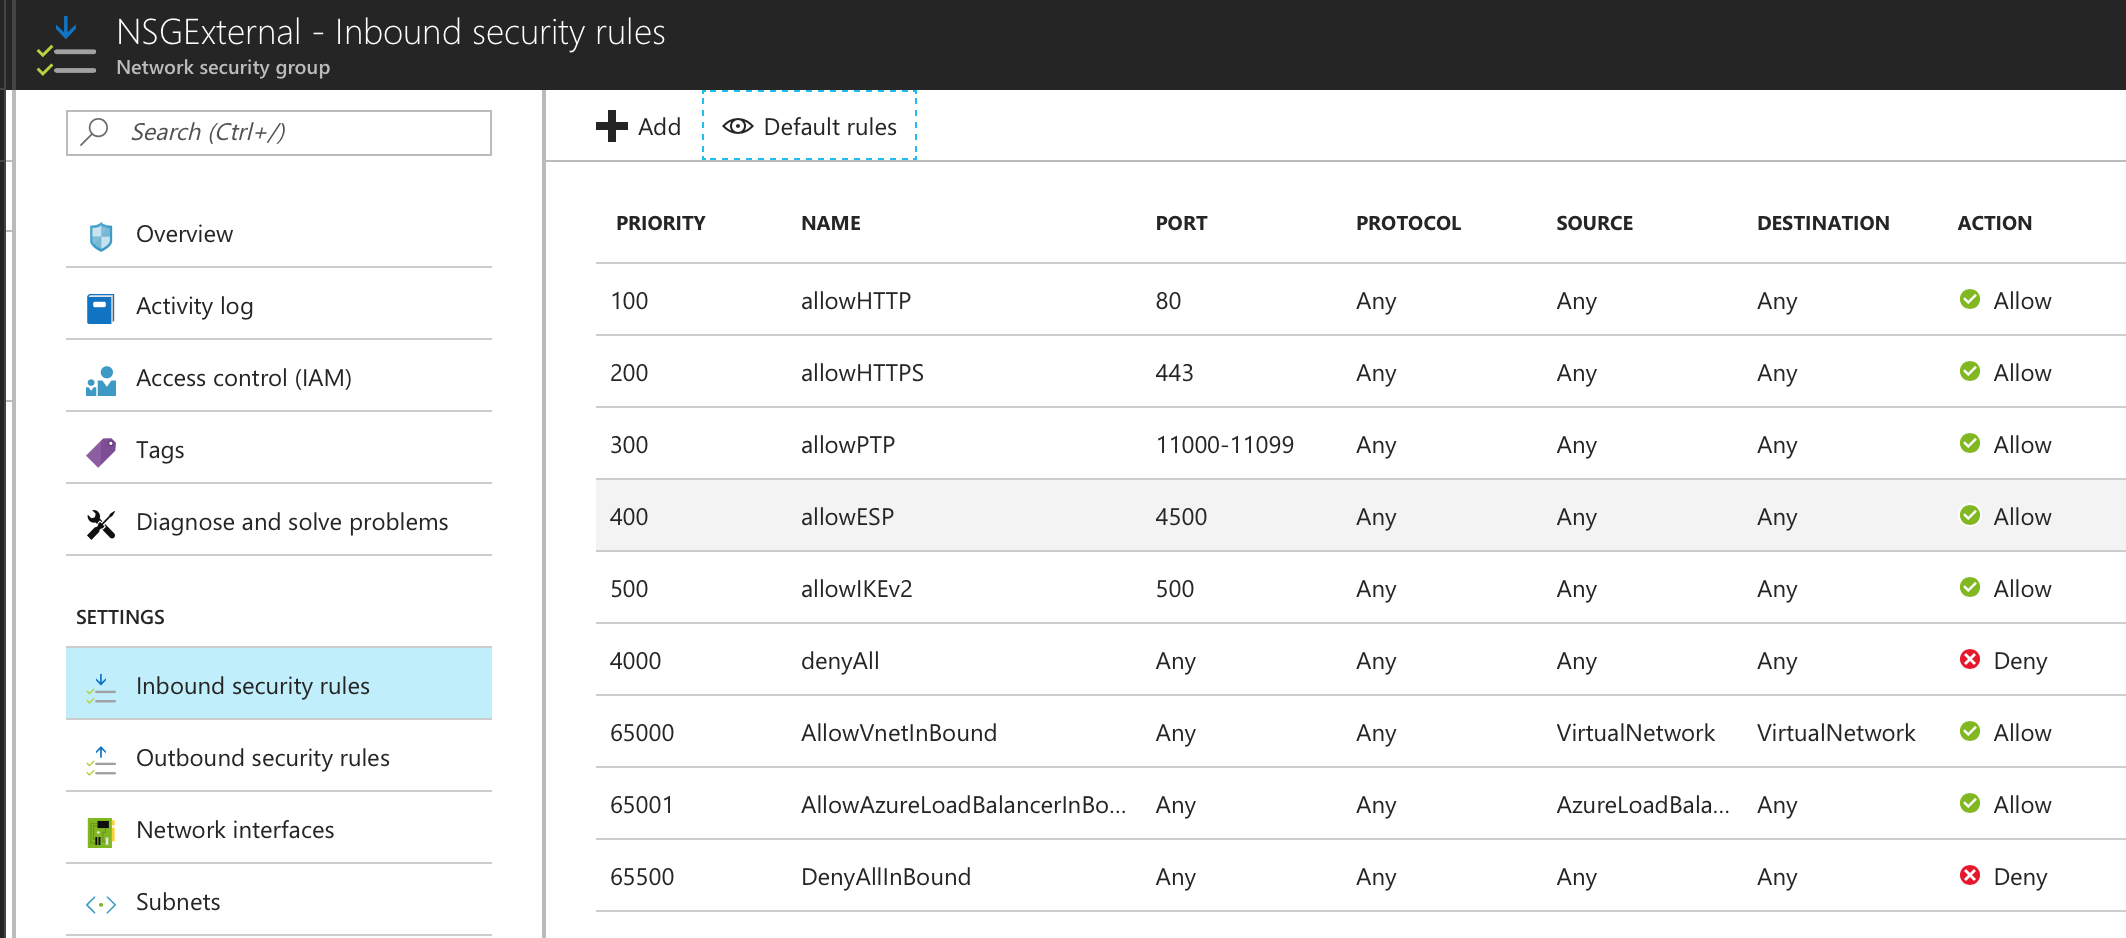Select the allowIKEv2 rule row

(x=1361, y=588)
